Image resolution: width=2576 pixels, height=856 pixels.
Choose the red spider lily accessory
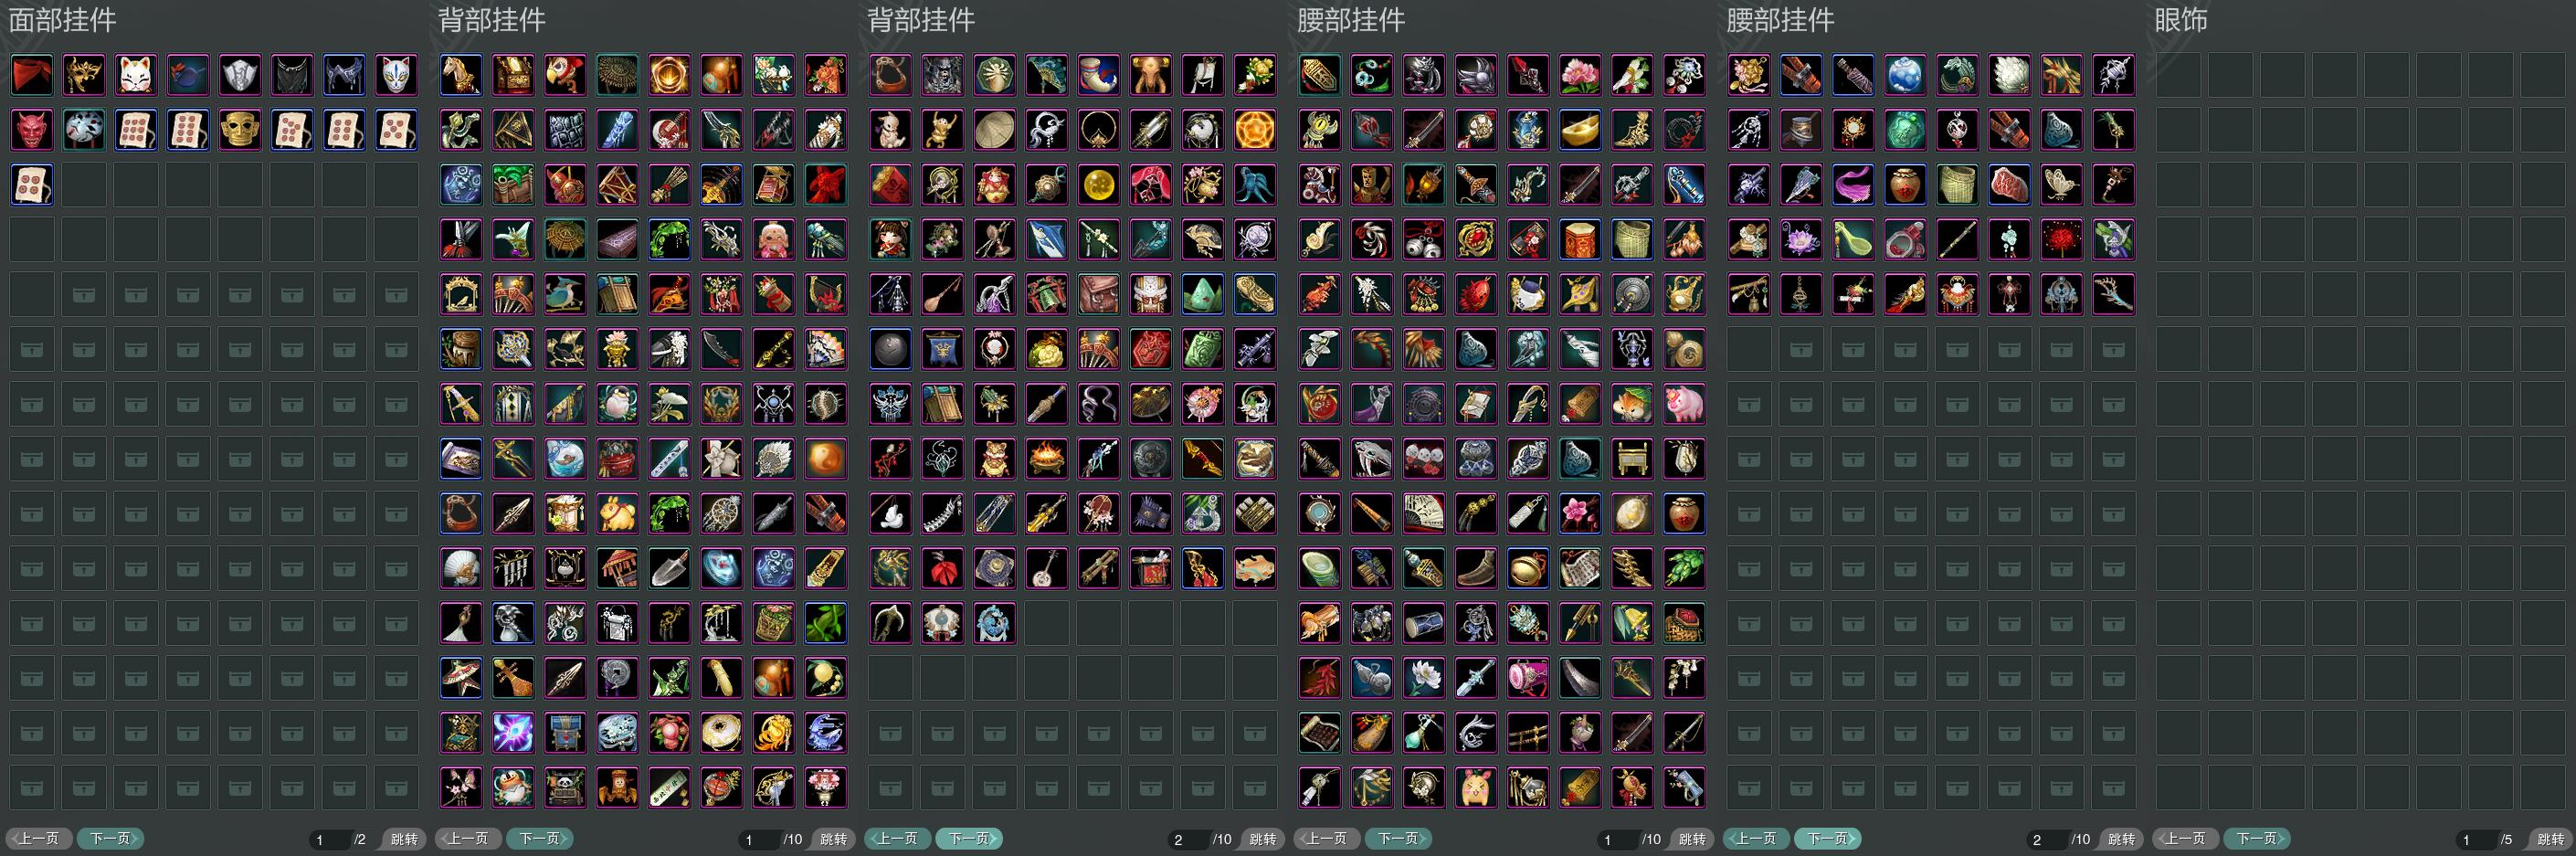coord(2062,240)
